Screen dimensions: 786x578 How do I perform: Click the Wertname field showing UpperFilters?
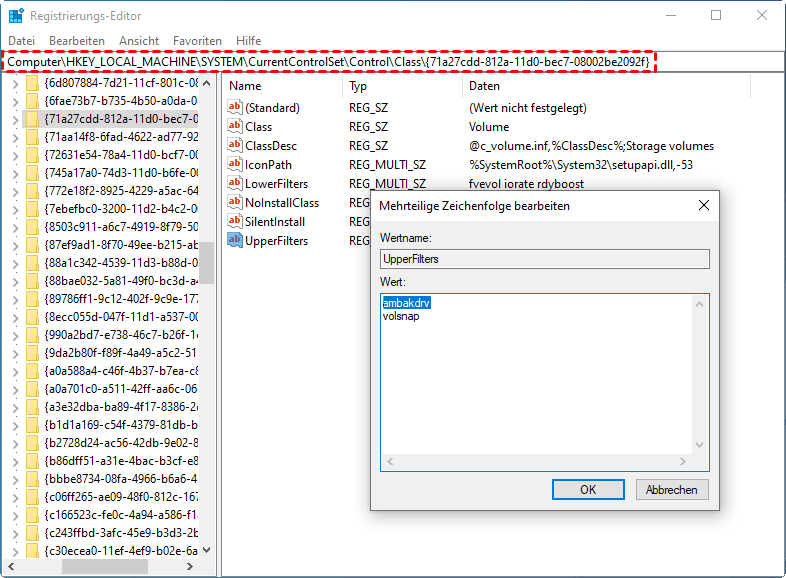(x=544, y=259)
